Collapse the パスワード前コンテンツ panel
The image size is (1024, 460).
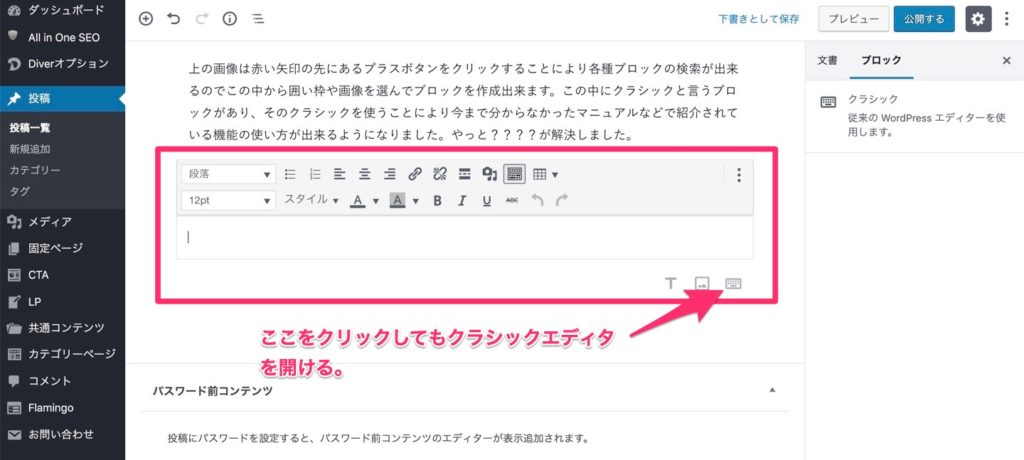[773, 390]
